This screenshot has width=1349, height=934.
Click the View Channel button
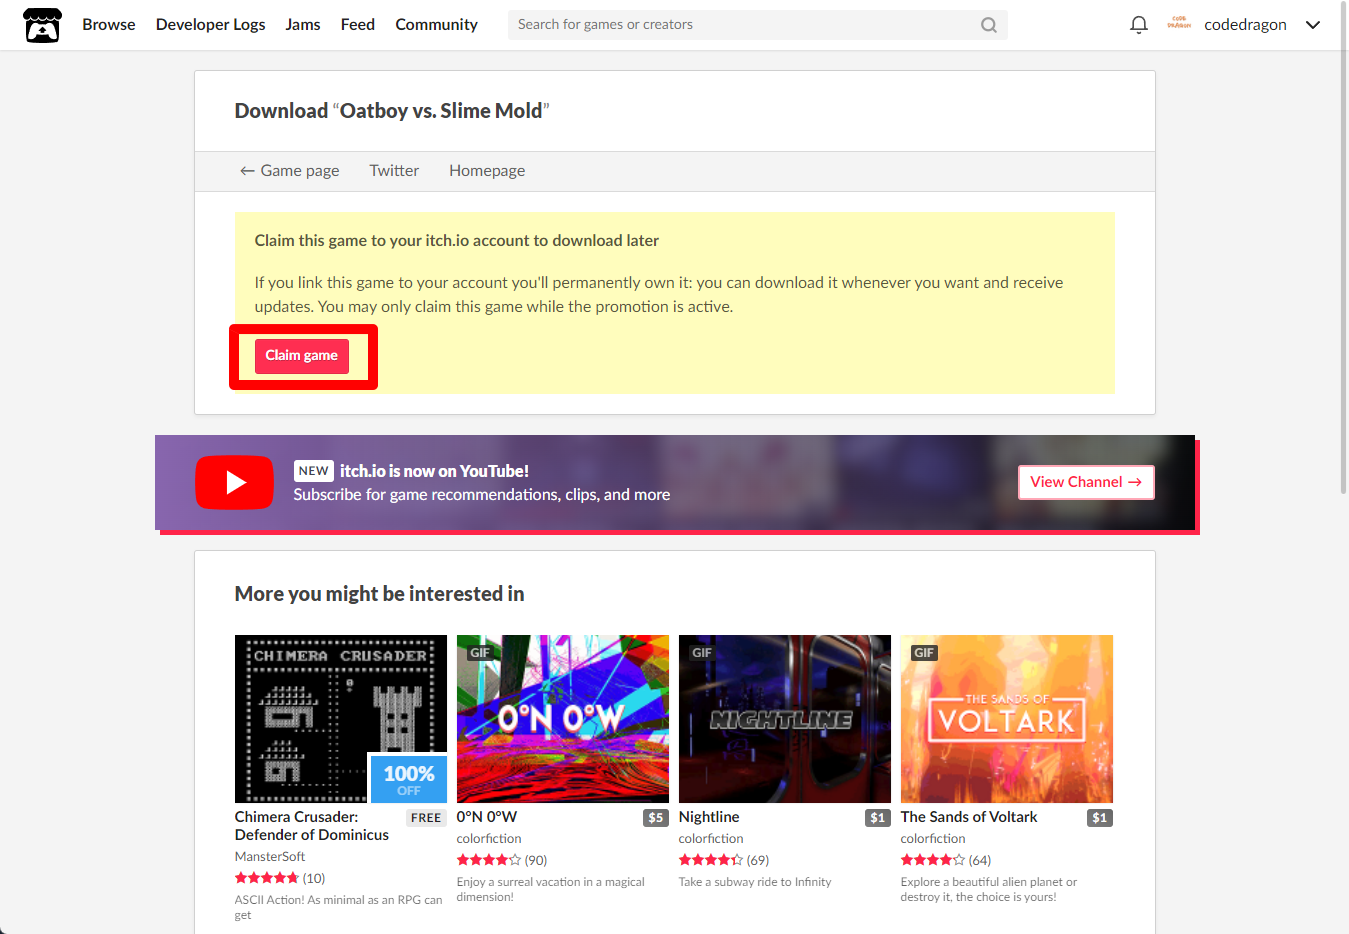point(1086,482)
